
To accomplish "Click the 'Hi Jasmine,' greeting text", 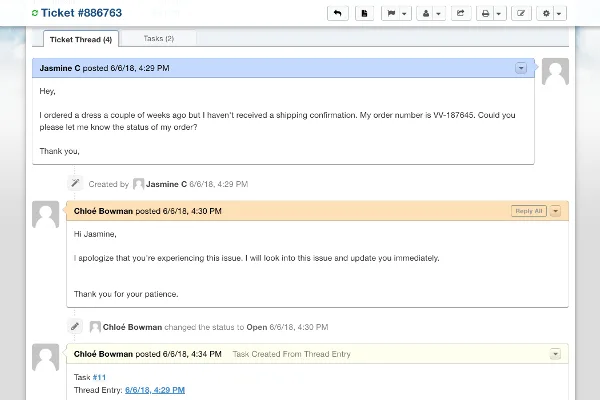I will (95, 234).
